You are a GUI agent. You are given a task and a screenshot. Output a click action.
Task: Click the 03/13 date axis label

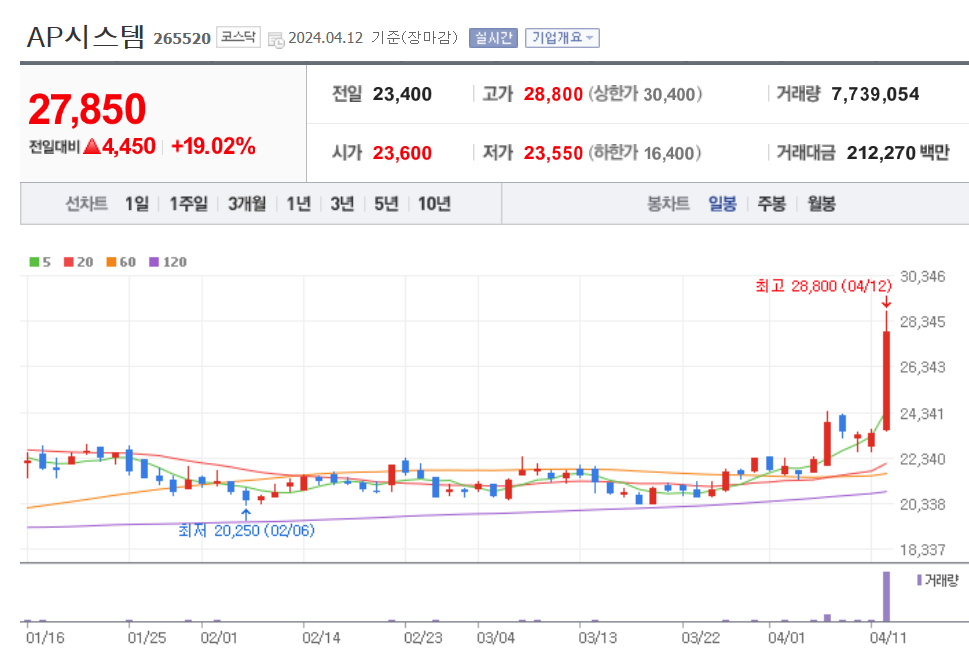pyautogui.click(x=598, y=637)
